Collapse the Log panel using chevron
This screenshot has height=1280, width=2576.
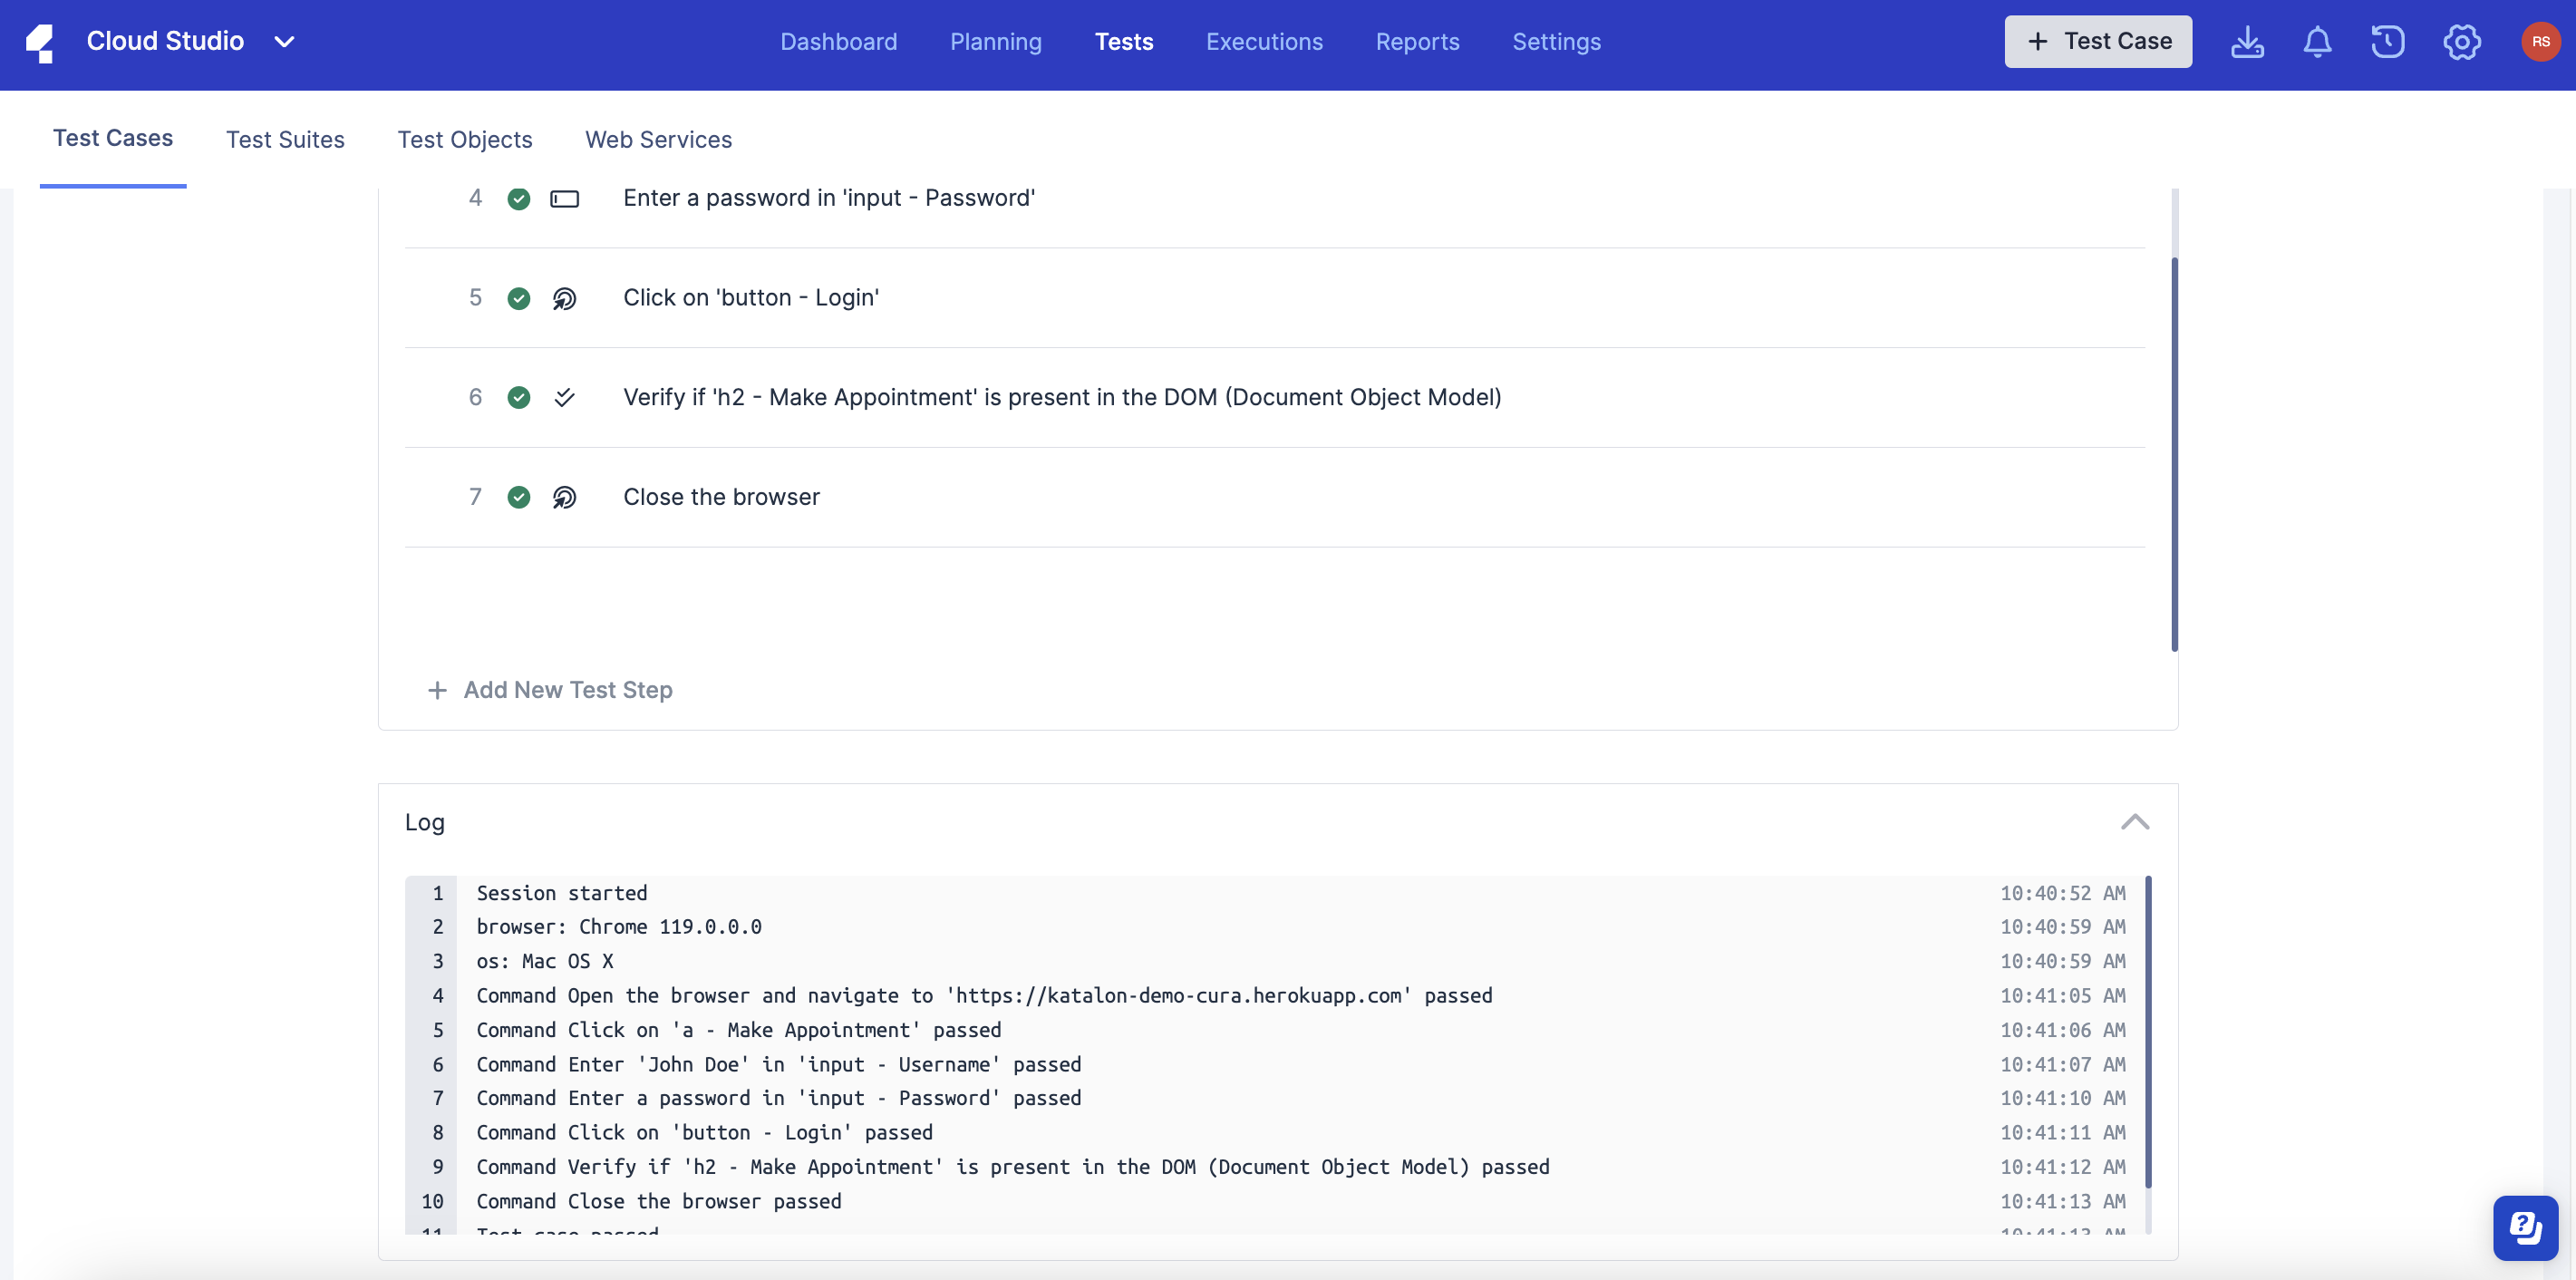pyautogui.click(x=2134, y=819)
